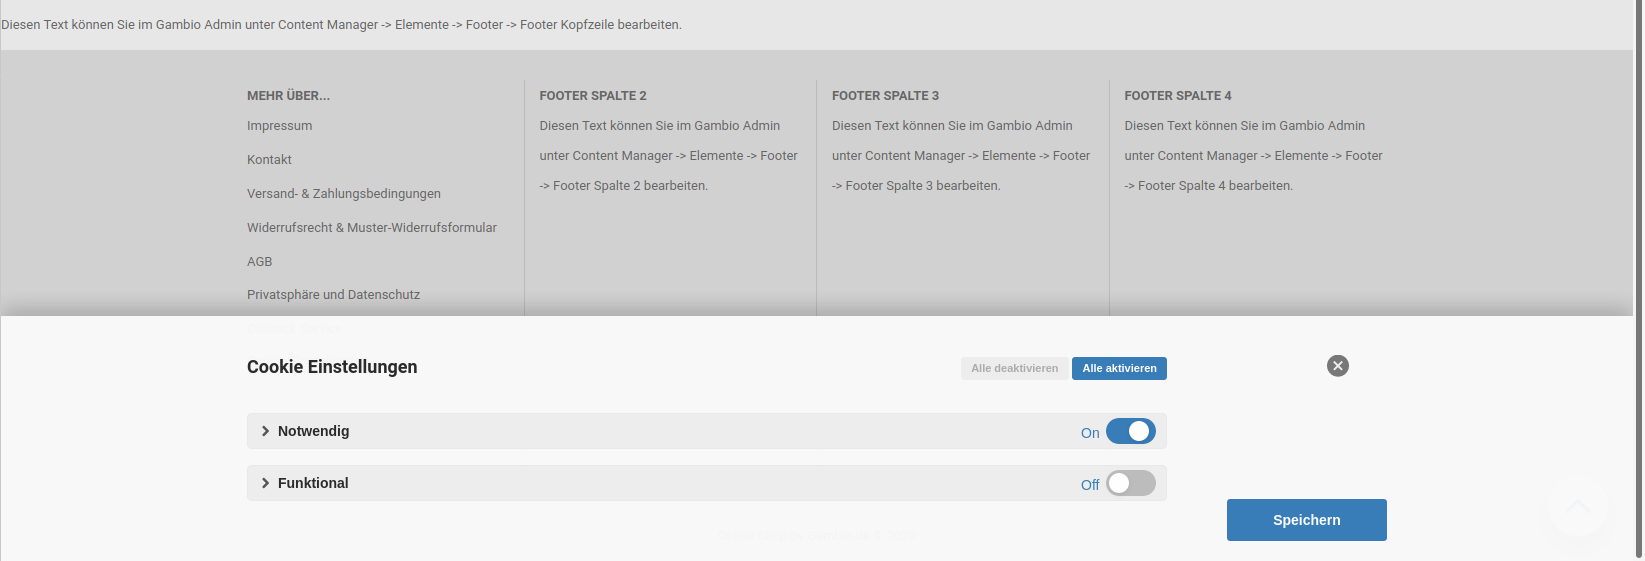Click the scroll-to-top arrow icon
1645x561 pixels.
(1577, 507)
